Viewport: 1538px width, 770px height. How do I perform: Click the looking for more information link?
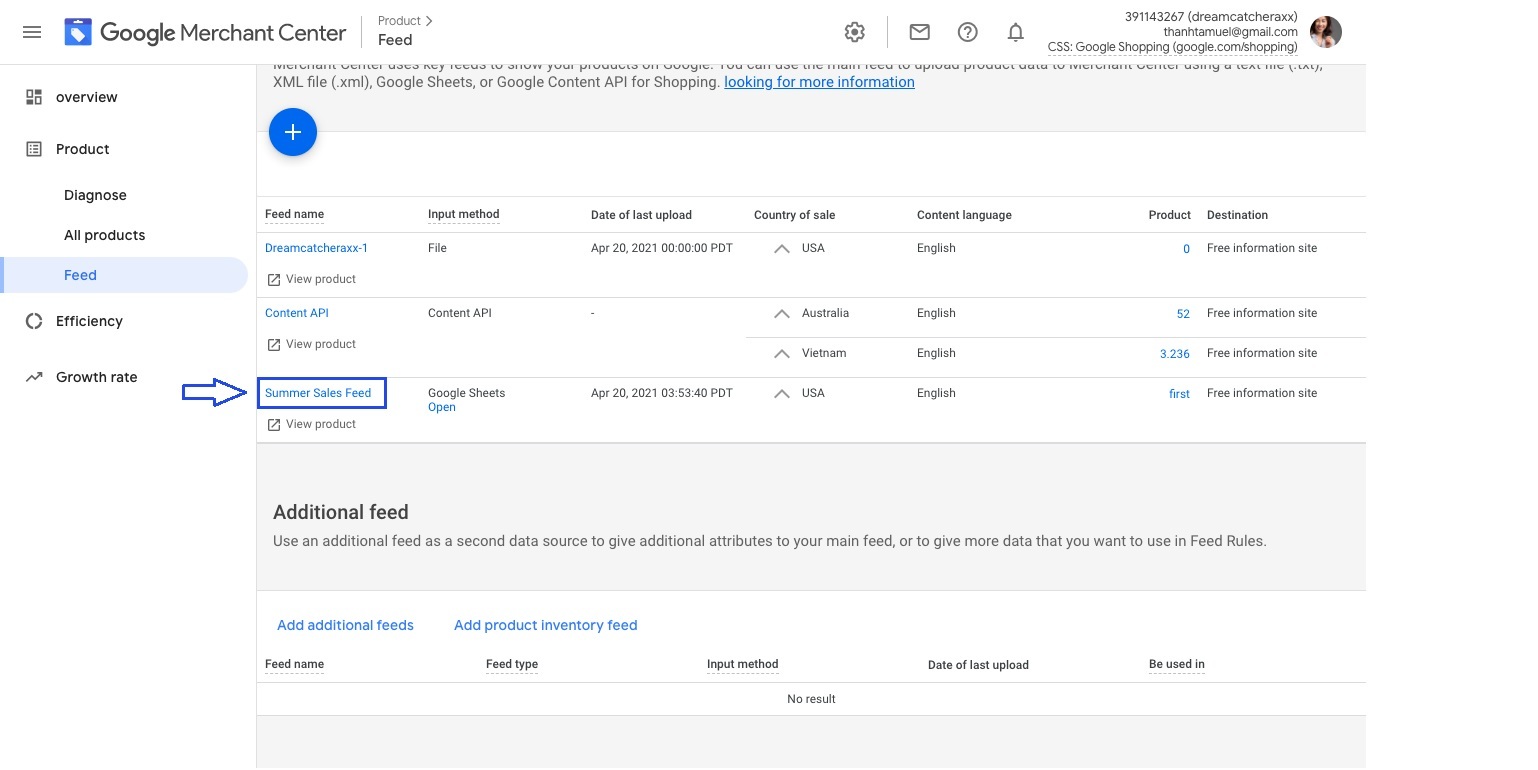pos(819,82)
